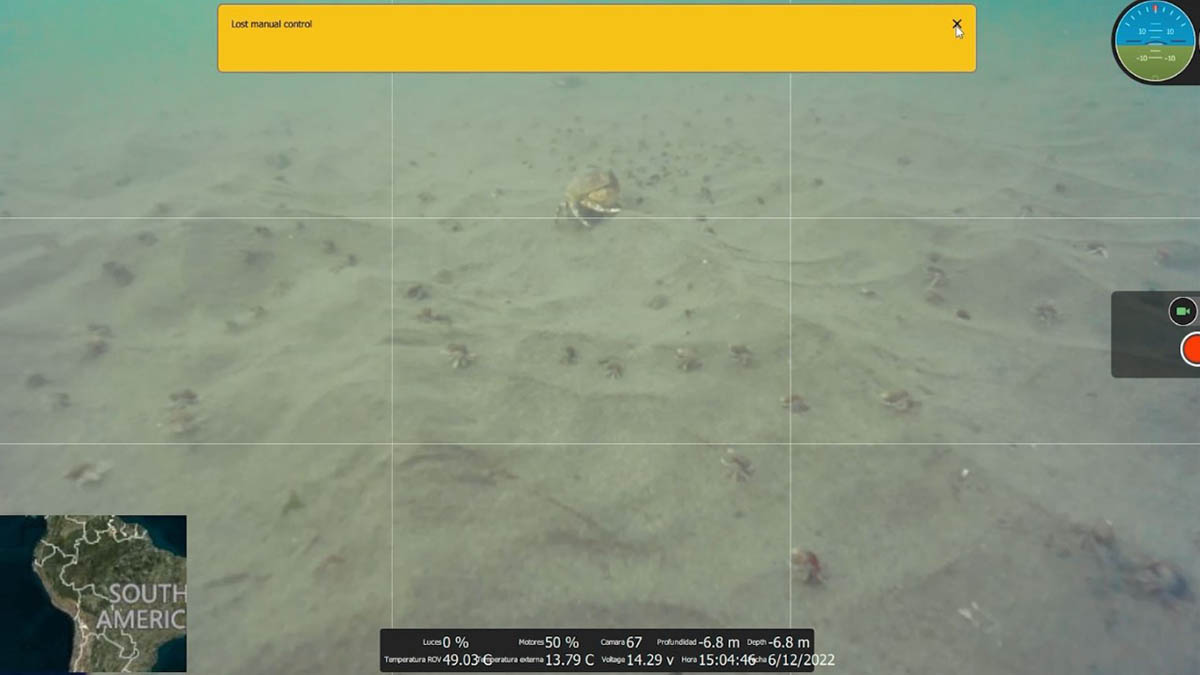
Task: Click the reddish crab at feed bottom
Action: 807,565
